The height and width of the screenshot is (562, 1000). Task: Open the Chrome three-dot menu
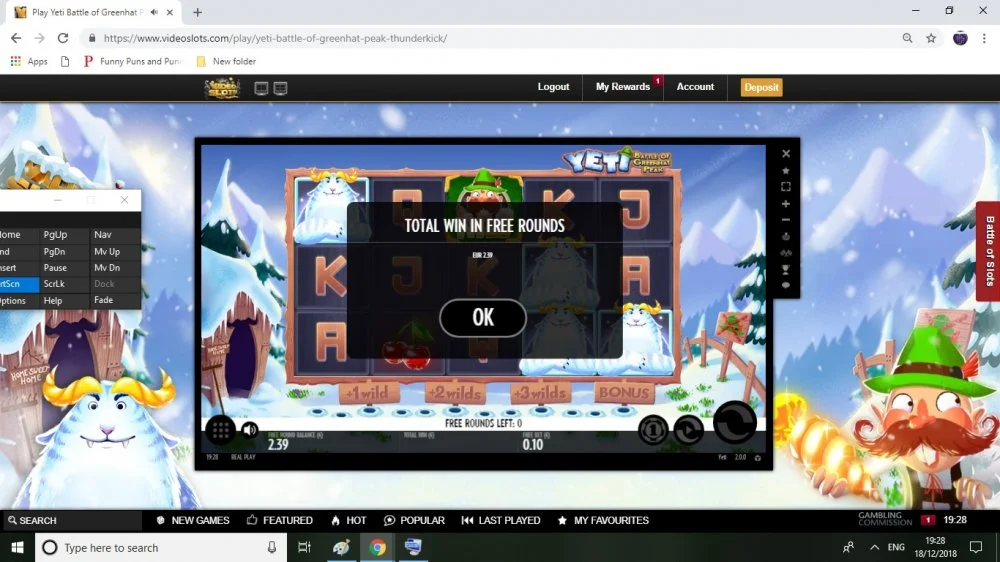(x=984, y=38)
